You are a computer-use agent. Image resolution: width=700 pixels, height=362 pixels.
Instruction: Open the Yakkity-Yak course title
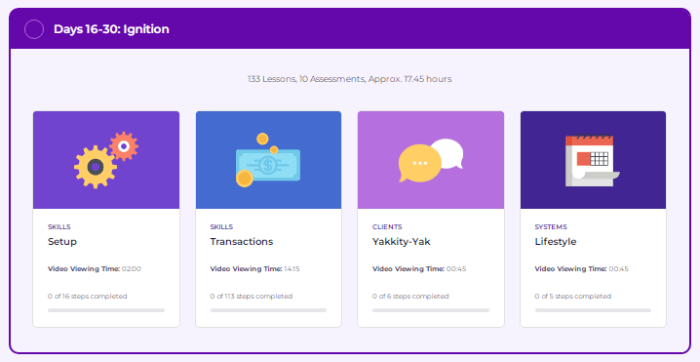point(401,241)
